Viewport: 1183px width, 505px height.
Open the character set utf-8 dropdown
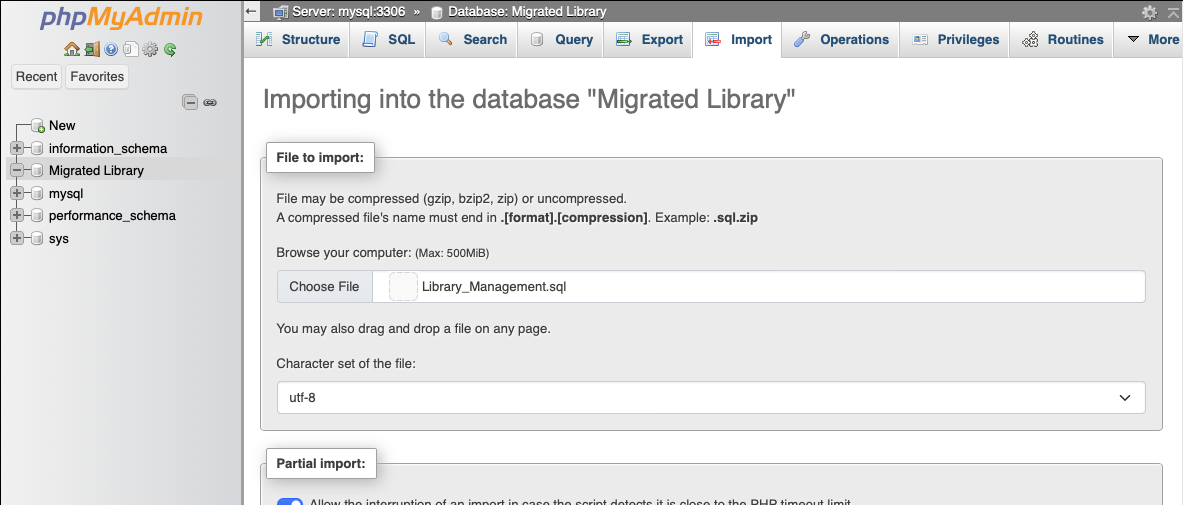710,397
